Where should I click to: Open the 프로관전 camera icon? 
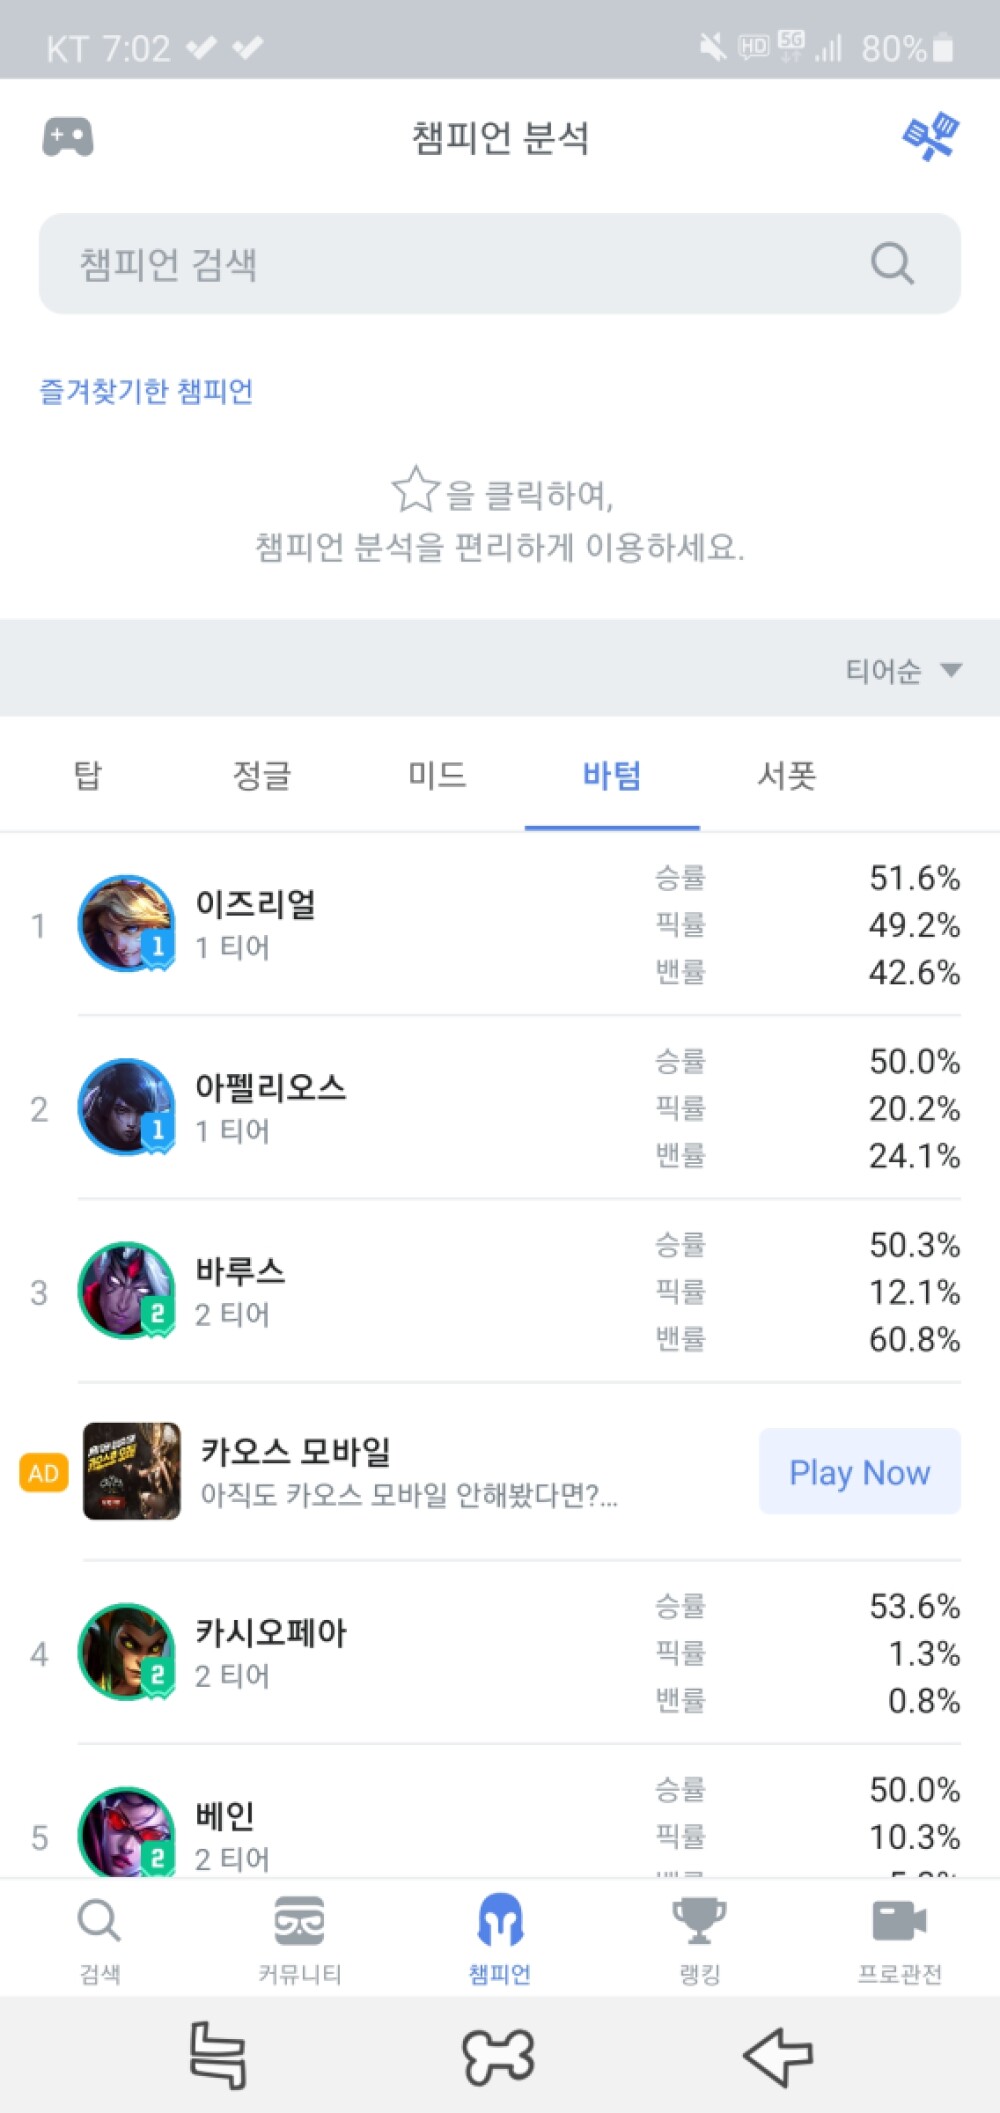coord(900,1921)
